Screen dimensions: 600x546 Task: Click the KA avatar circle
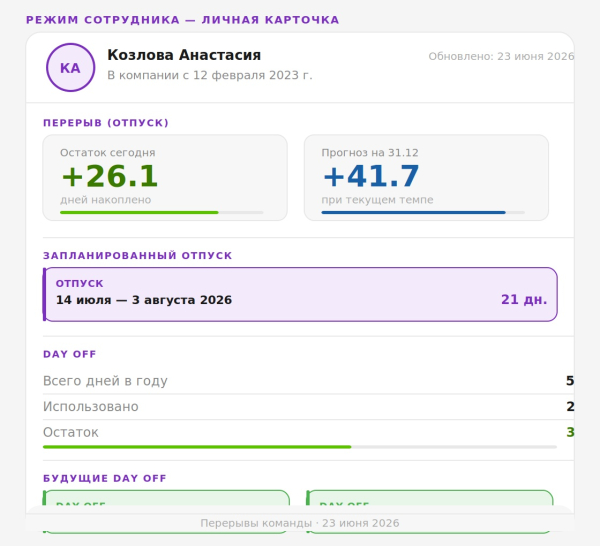pos(70,67)
